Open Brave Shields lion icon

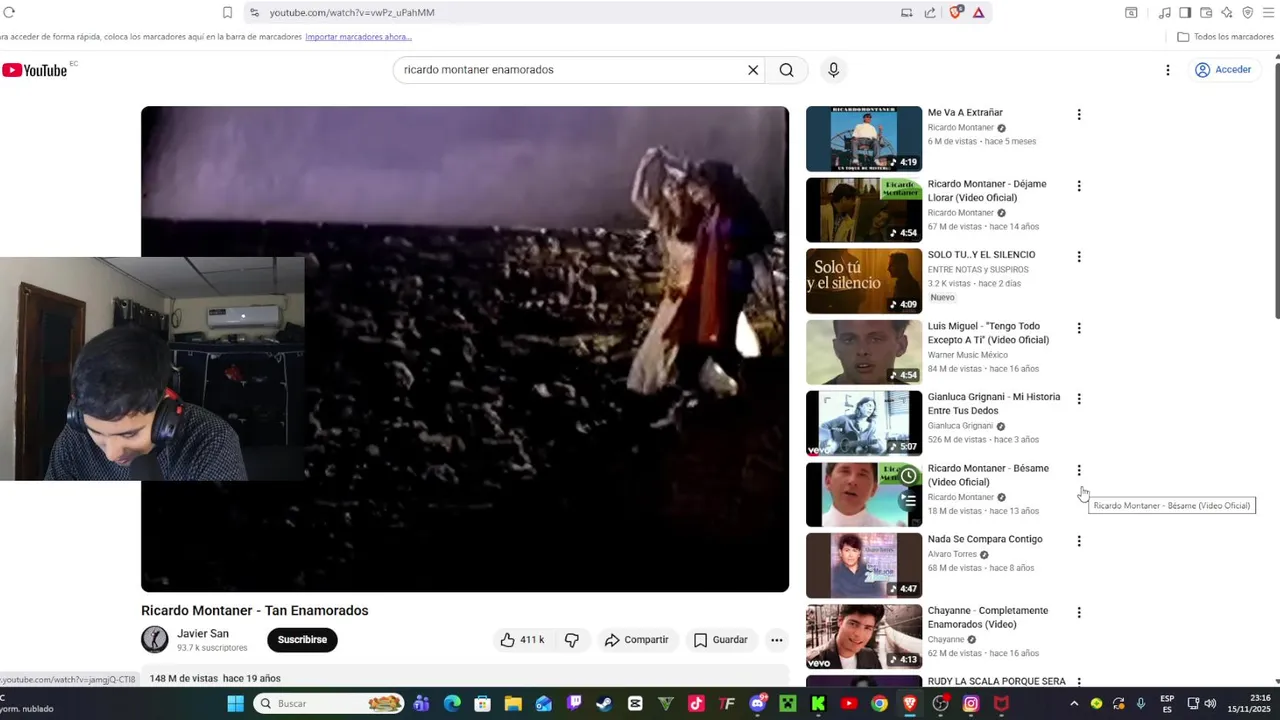956,12
